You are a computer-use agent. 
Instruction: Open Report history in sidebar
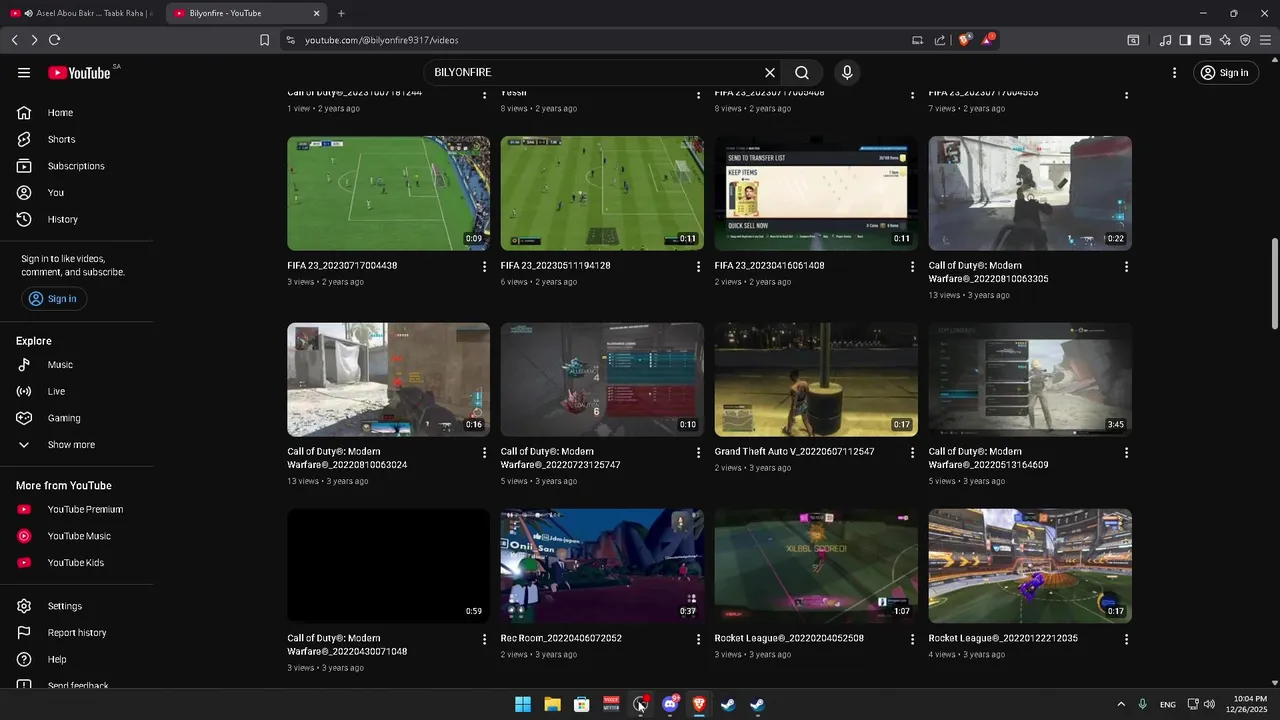click(77, 633)
